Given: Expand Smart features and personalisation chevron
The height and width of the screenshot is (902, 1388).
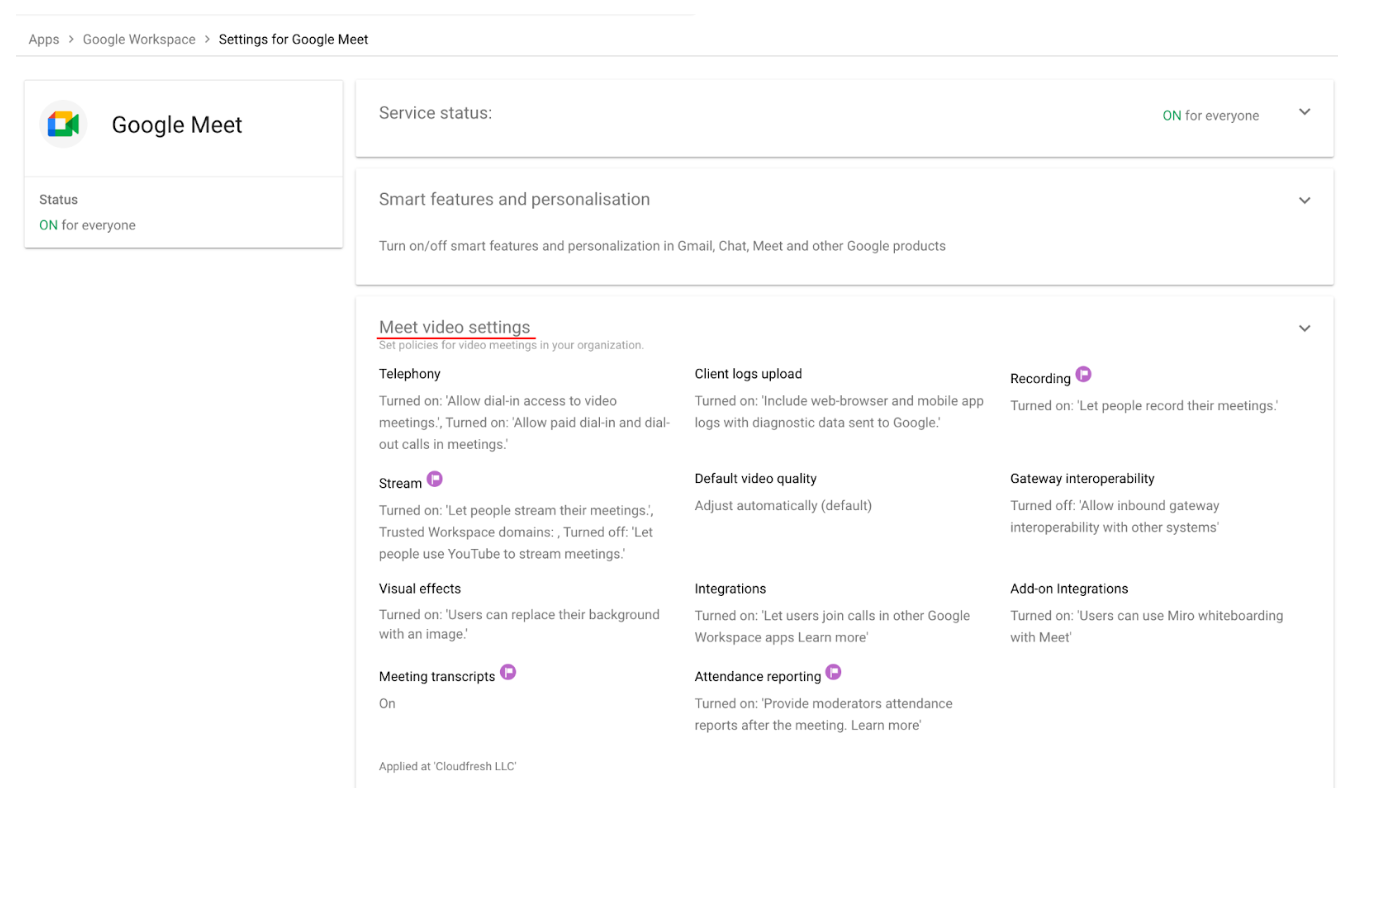Looking at the screenshot, I should pos(1304,200).
